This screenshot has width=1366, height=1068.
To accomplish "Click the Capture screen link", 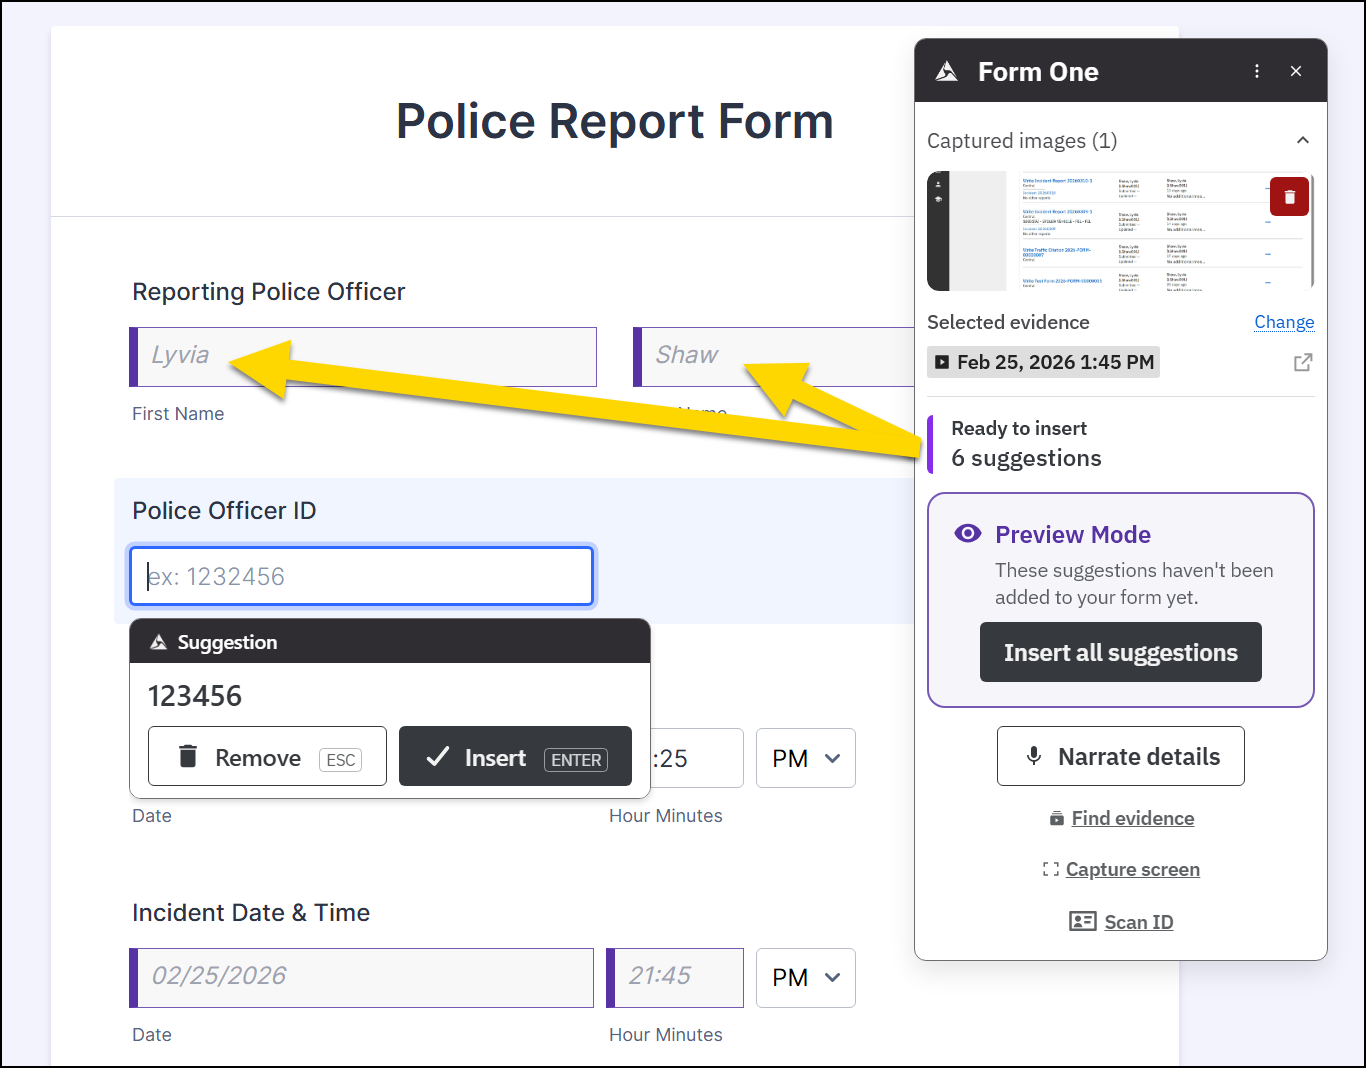I will tap(1132, 869).
